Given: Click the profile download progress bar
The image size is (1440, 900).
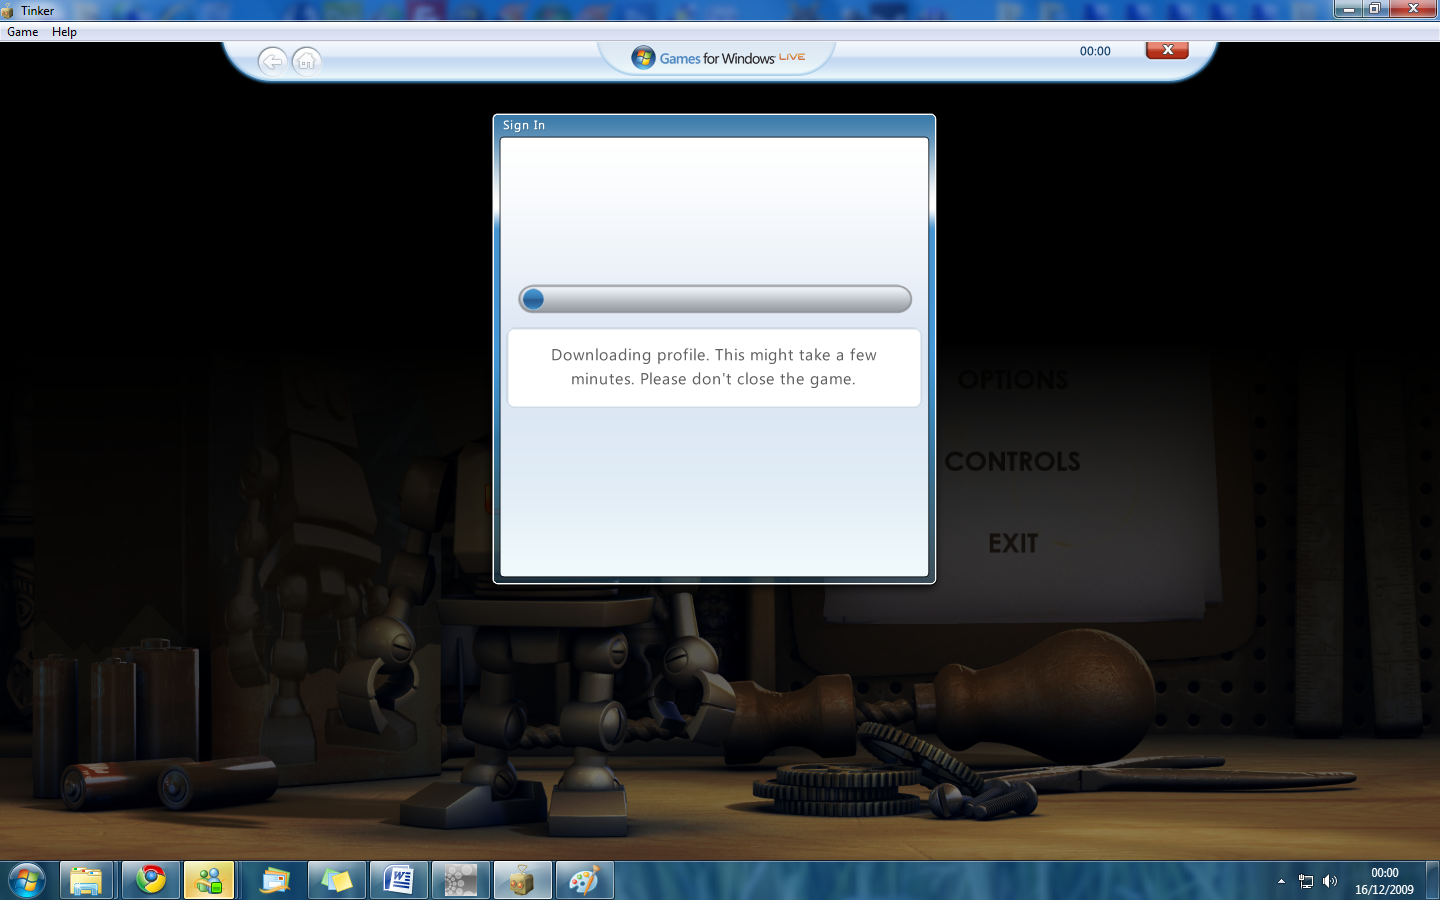Looking at the screenshot, I should 715,299.
